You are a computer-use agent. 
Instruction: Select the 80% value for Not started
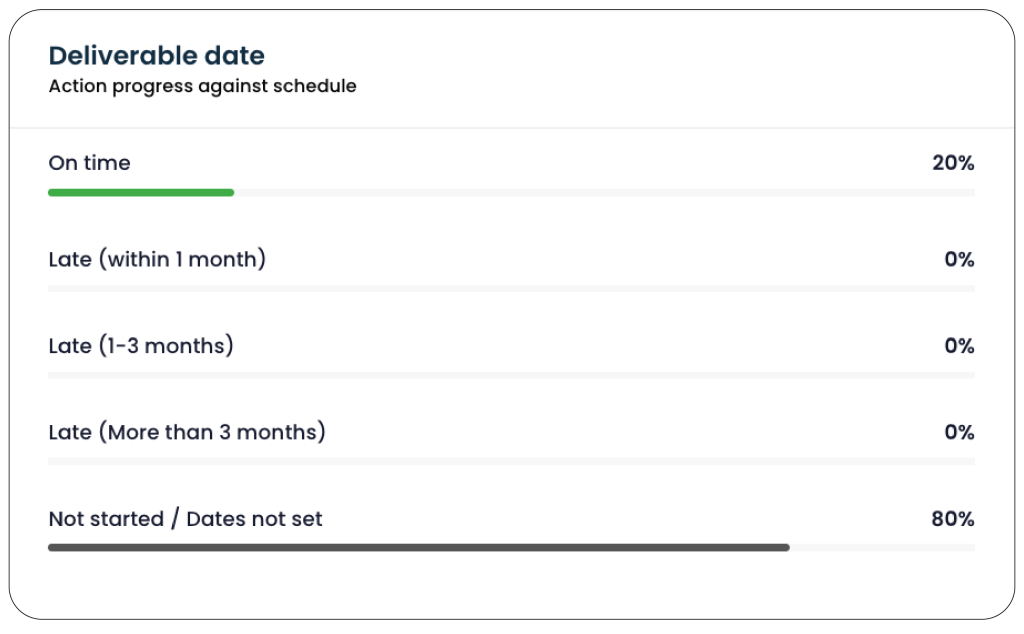coord(953,519)
